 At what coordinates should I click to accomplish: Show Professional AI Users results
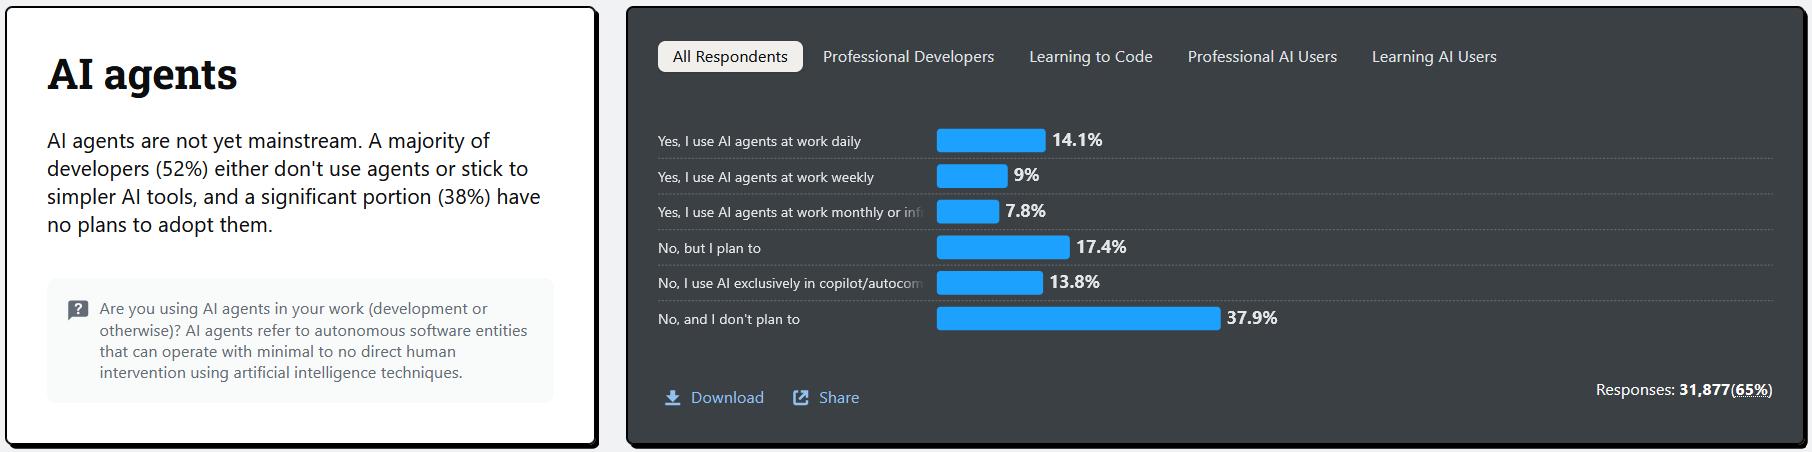tap(1262, 57)
